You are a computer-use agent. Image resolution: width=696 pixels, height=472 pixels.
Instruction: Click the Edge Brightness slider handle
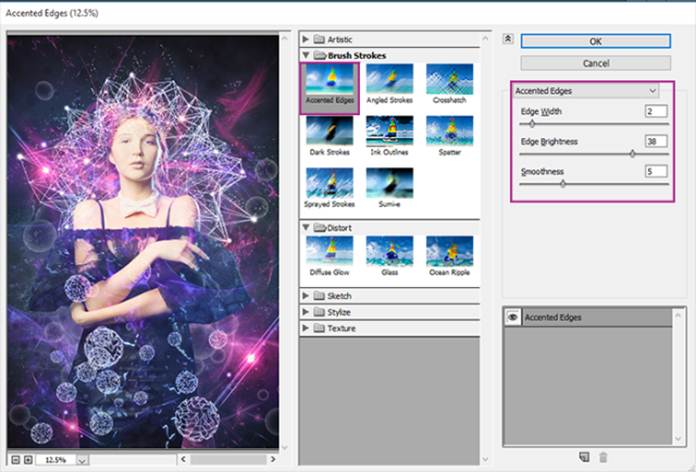pyautogui.click(x=632, y=154)
